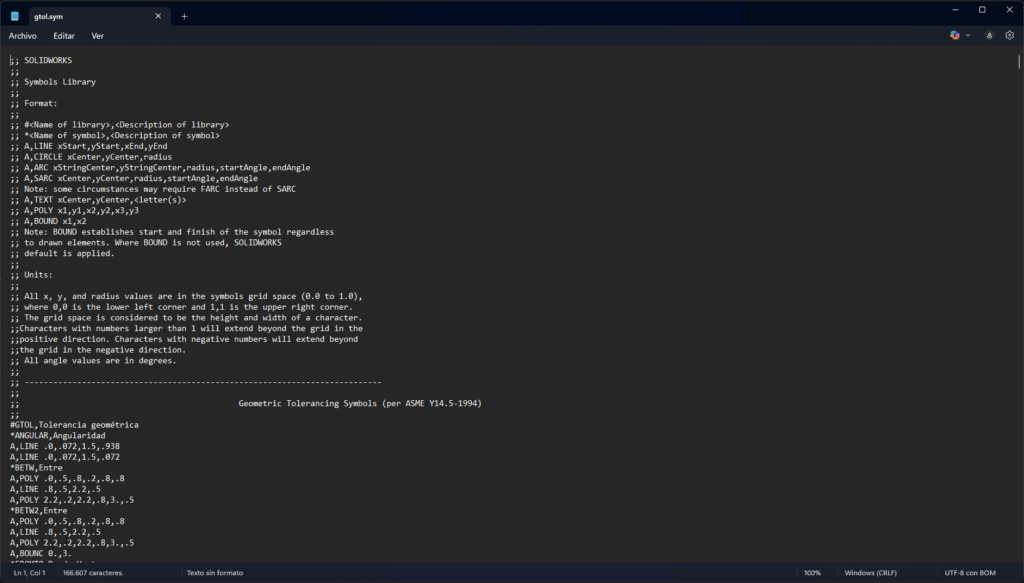Click the Notepad app icon
The width and height of the screenshot is (1024, 583).
(14, 16)
